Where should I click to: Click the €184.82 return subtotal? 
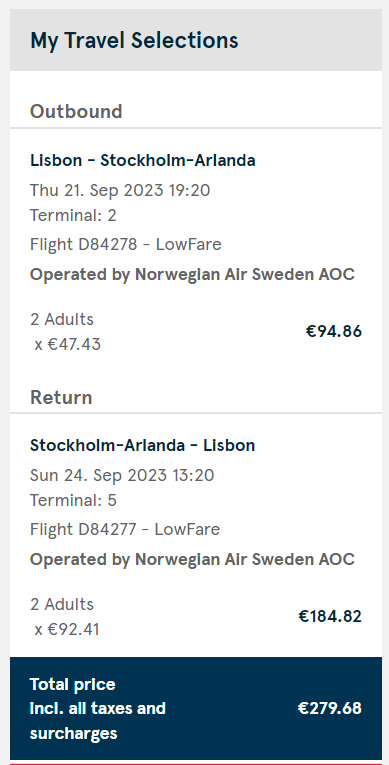click(x=330, y=616)
